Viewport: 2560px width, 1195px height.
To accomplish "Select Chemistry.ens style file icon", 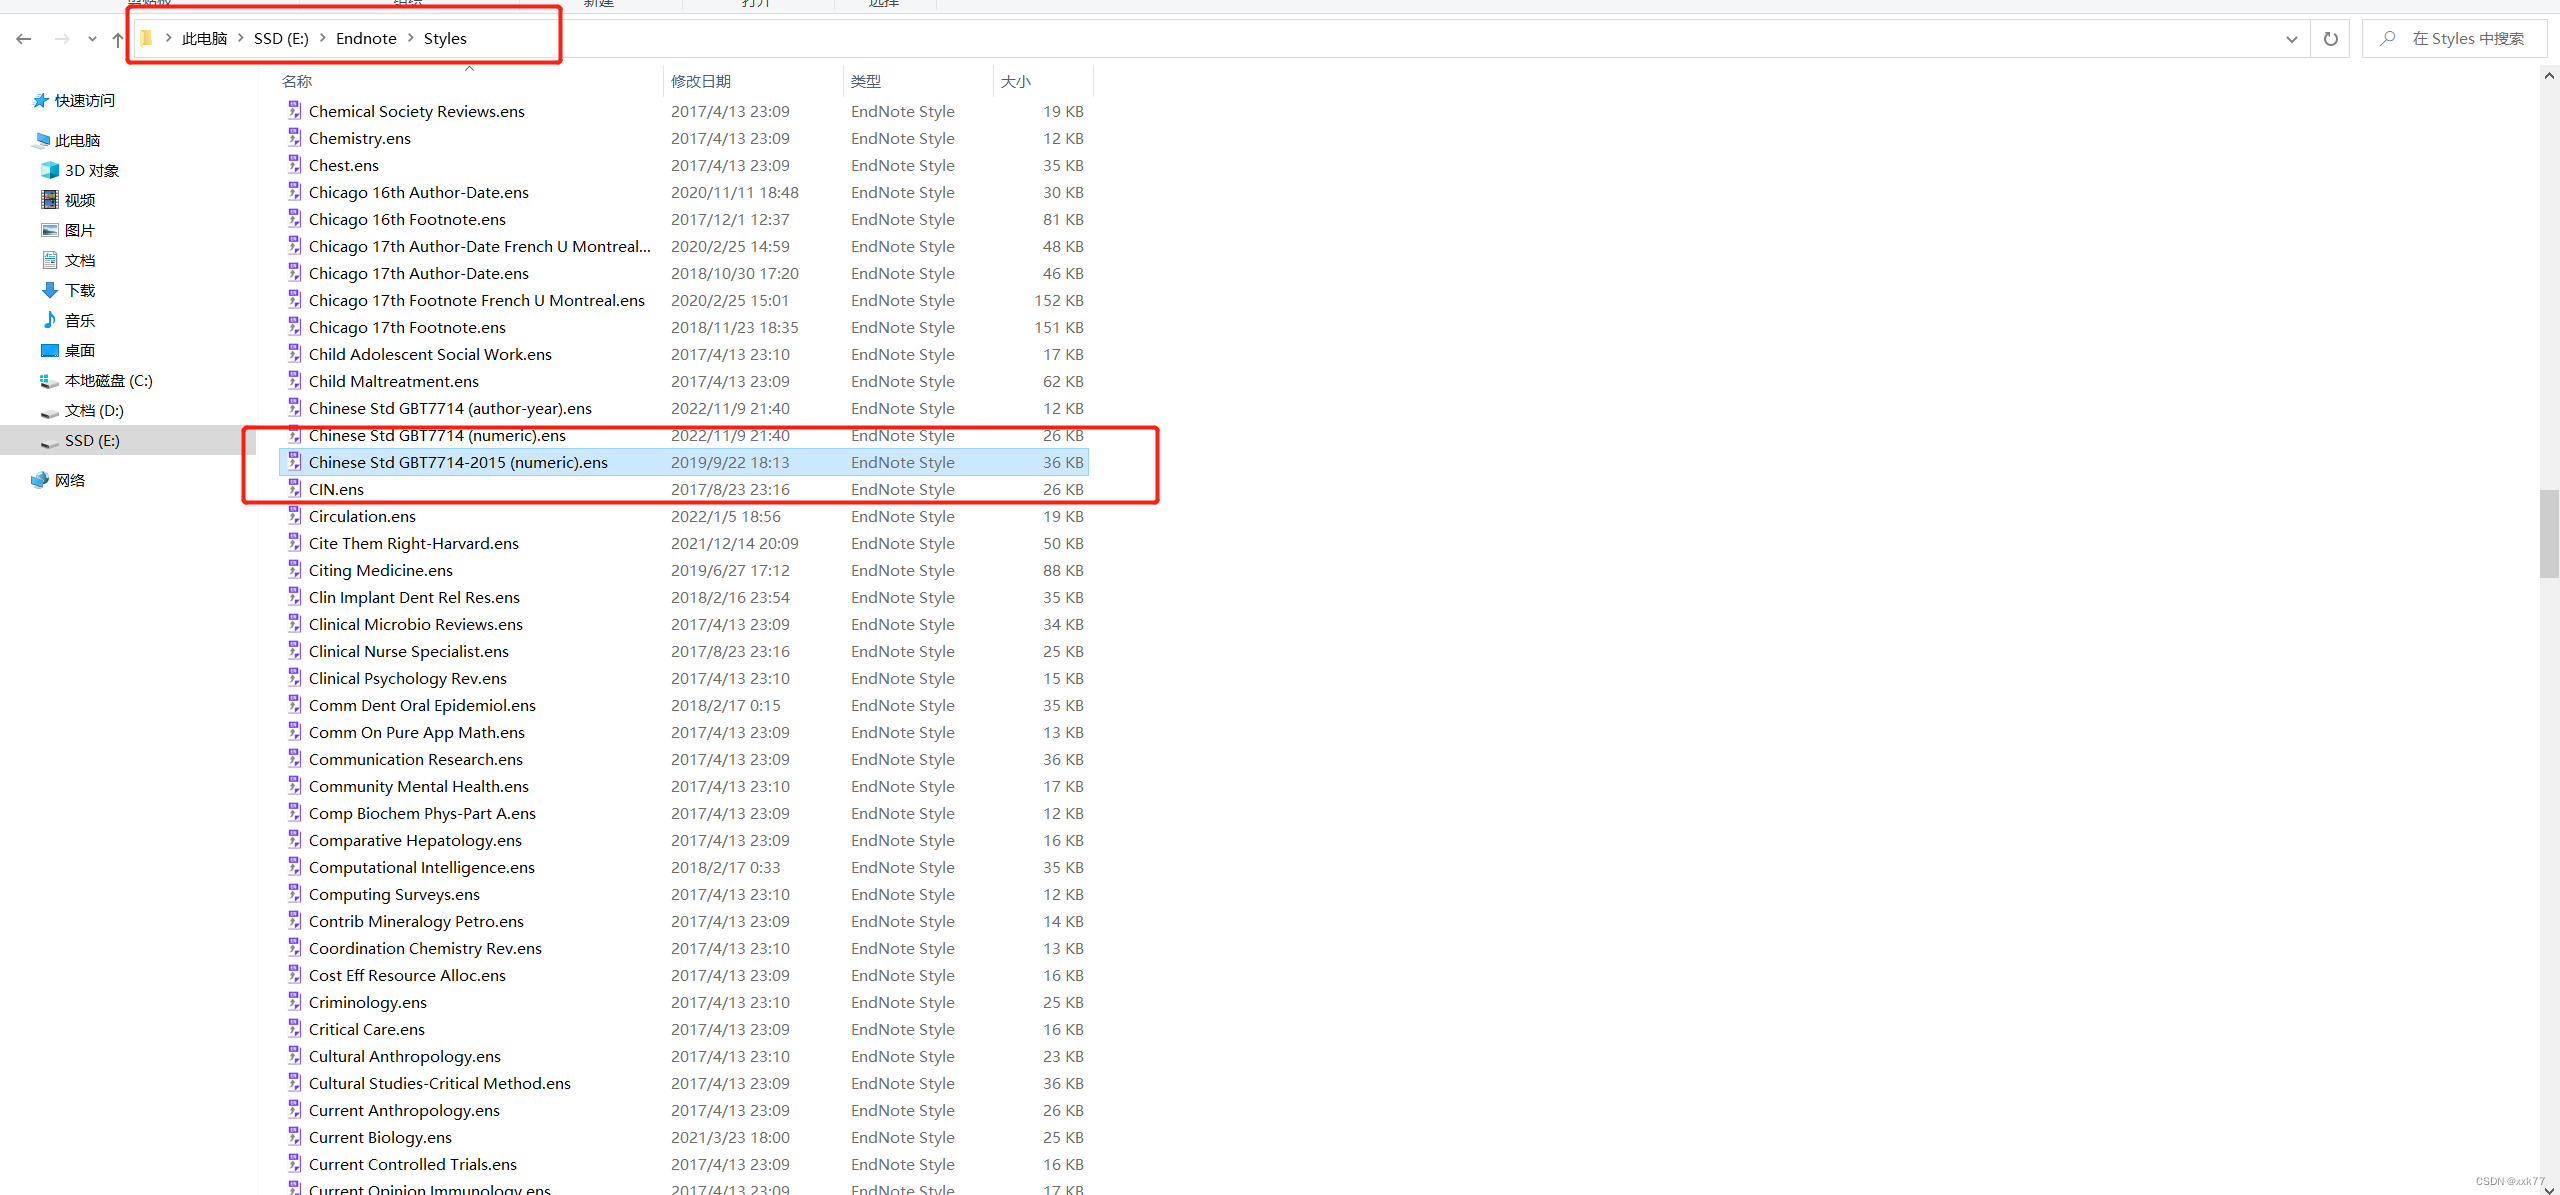I will click(x=294, y=138).
